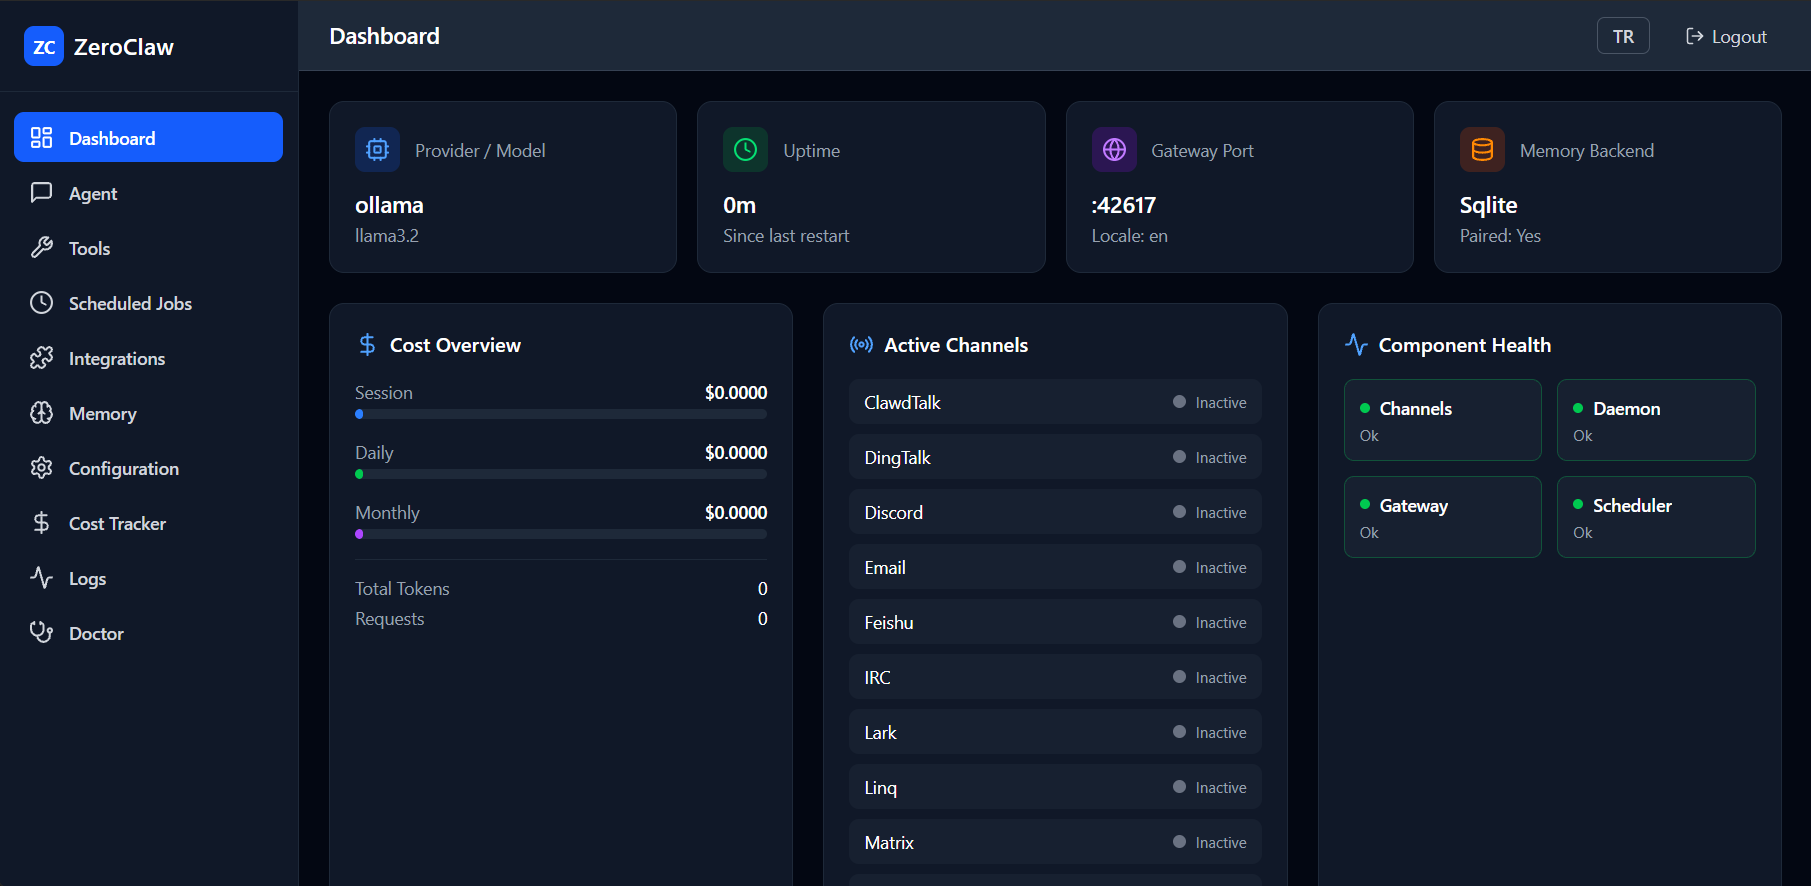The width and height of the screenshot is (1811, 886).
Task: Click the Daily cost progress bar
Action: (561, 474)
